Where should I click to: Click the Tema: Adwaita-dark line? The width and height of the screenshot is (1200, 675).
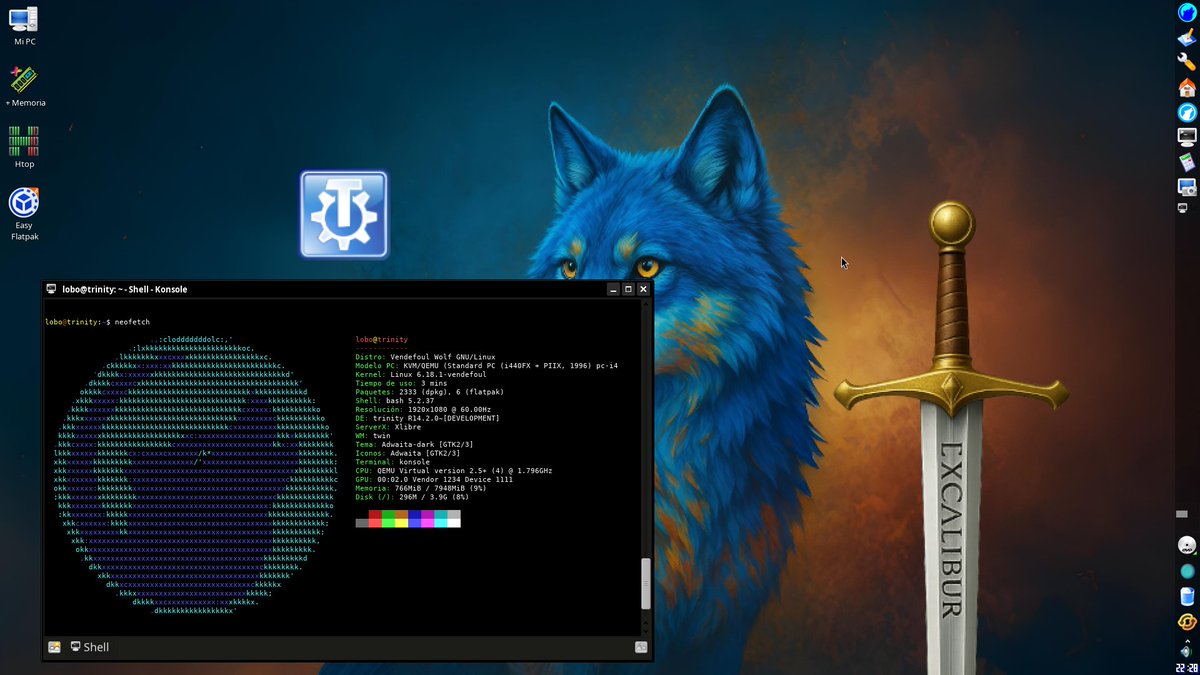coord(414,444)
